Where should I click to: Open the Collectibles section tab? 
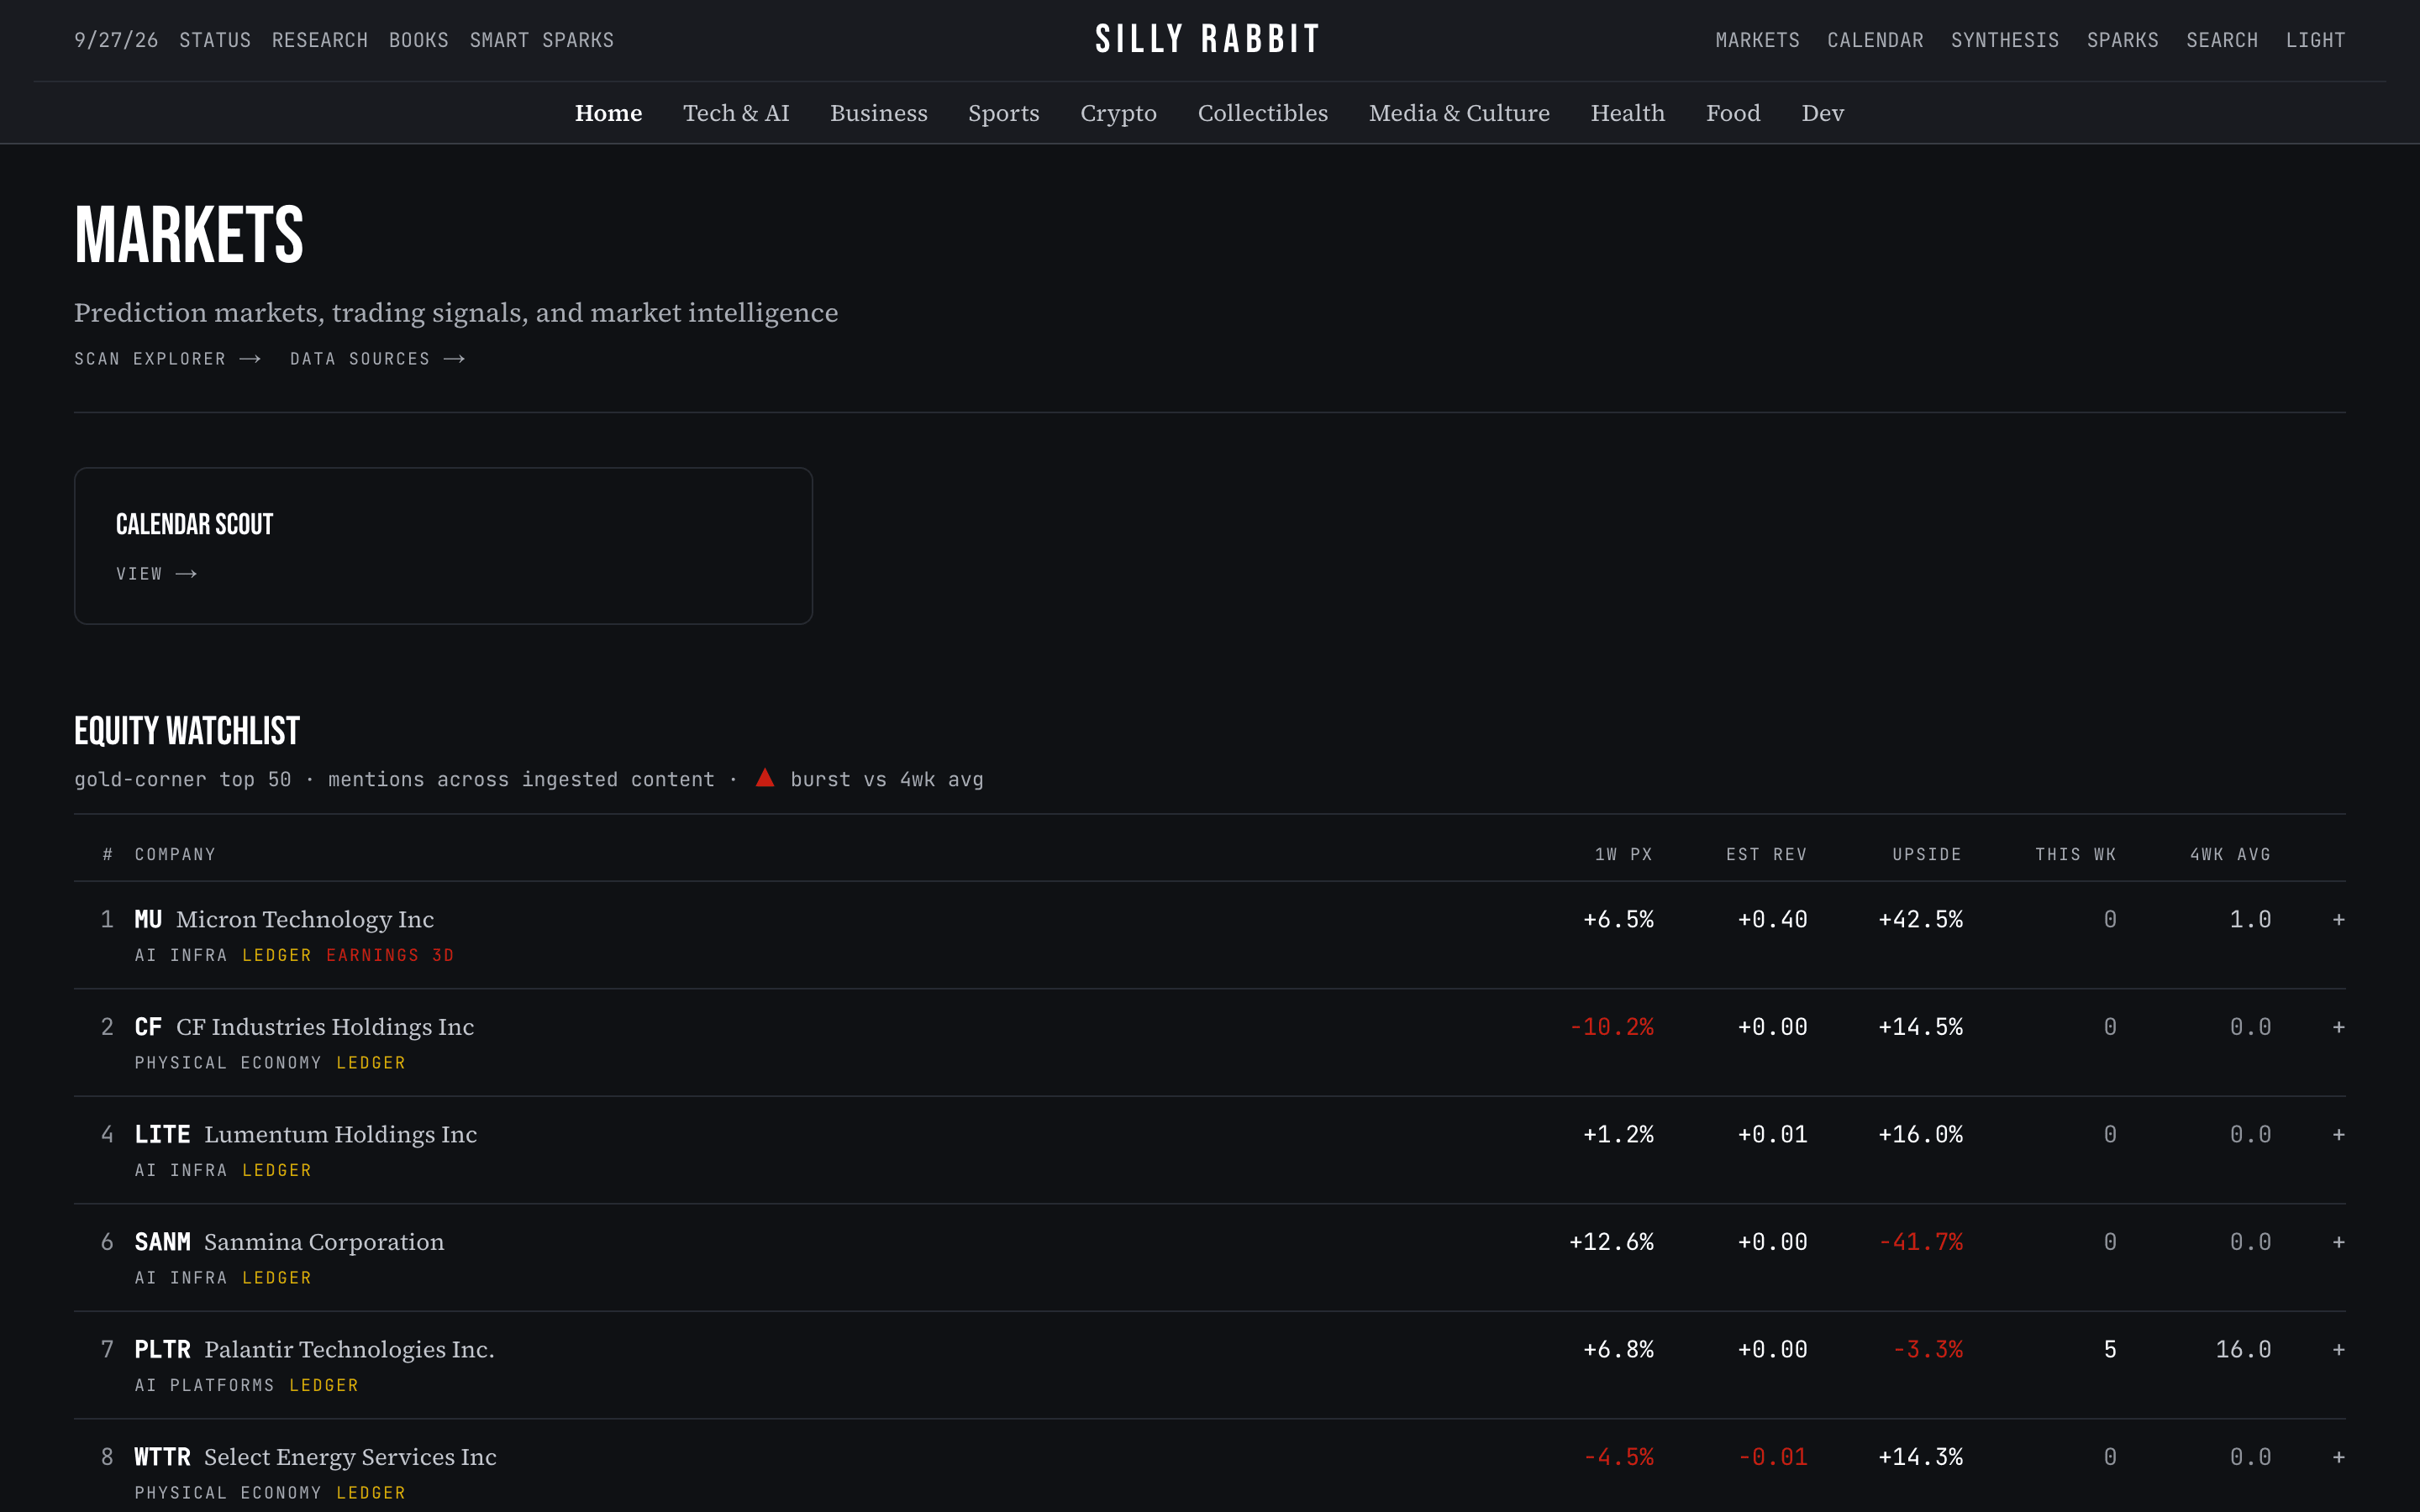(x=1262, y=113)
